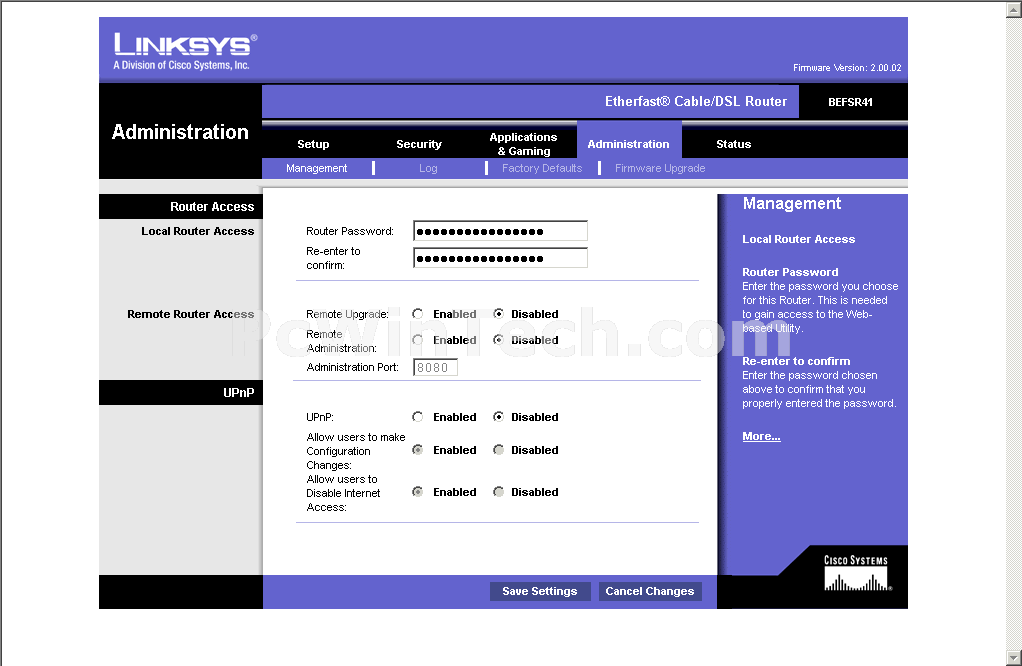This screenshot has height=666, width=1022.
Task: Enable users to make Configuration Changes
Action: (418, 450)
